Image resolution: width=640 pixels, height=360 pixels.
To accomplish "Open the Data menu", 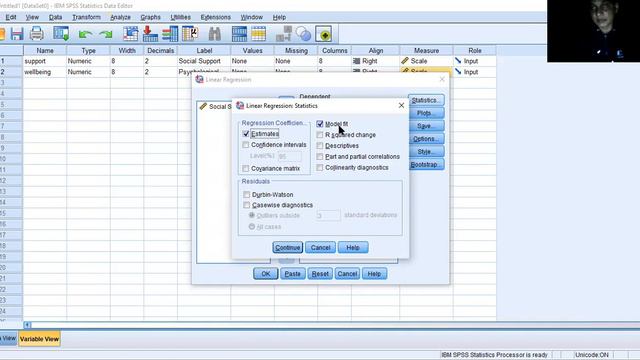I will click(55, 17).
